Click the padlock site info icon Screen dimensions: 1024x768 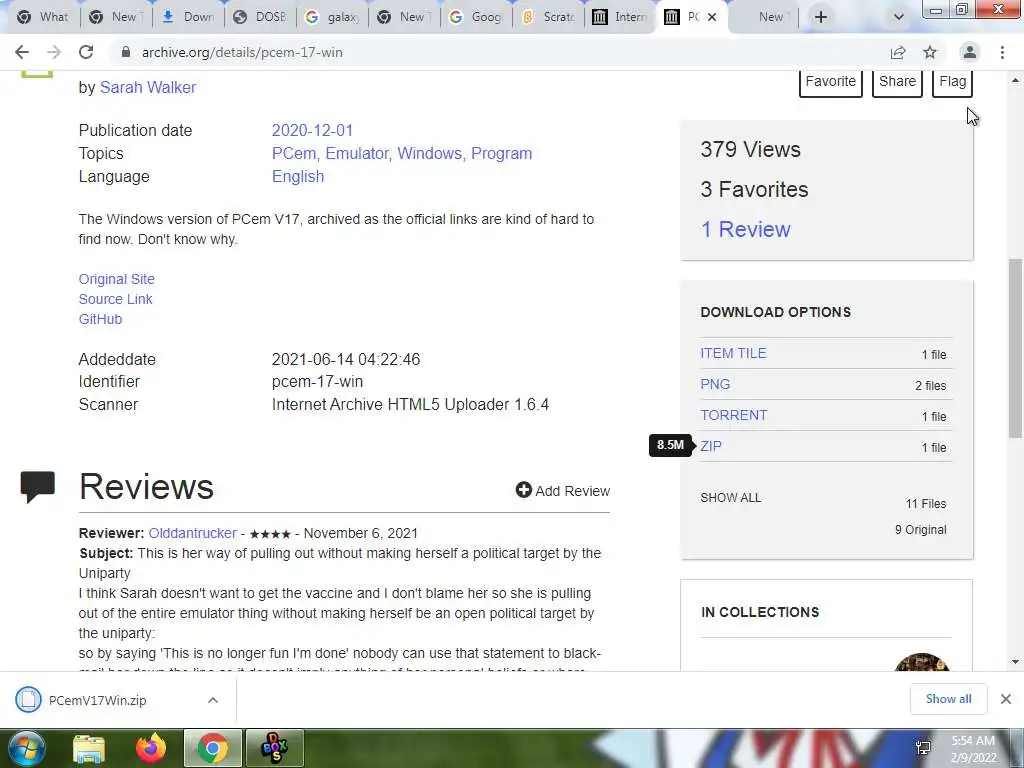click(x=126, y=52)
